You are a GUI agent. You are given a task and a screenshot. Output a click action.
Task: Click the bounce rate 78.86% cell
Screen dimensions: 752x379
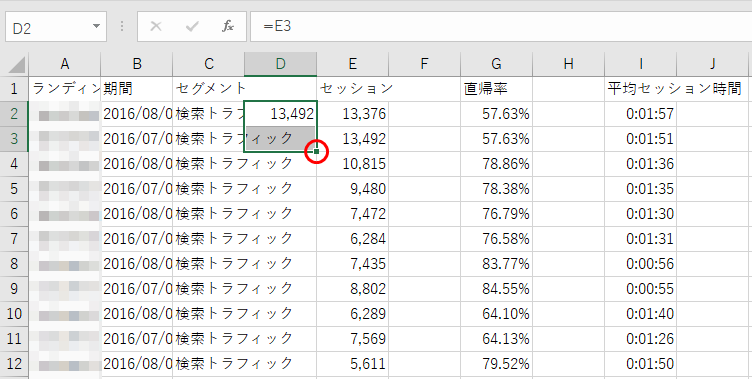click(x=496, y=164)
